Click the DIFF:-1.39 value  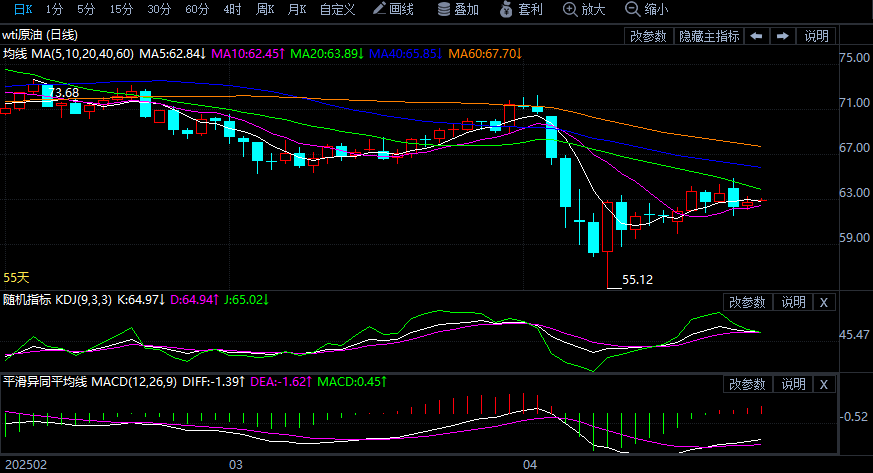(x=214, y=382)
